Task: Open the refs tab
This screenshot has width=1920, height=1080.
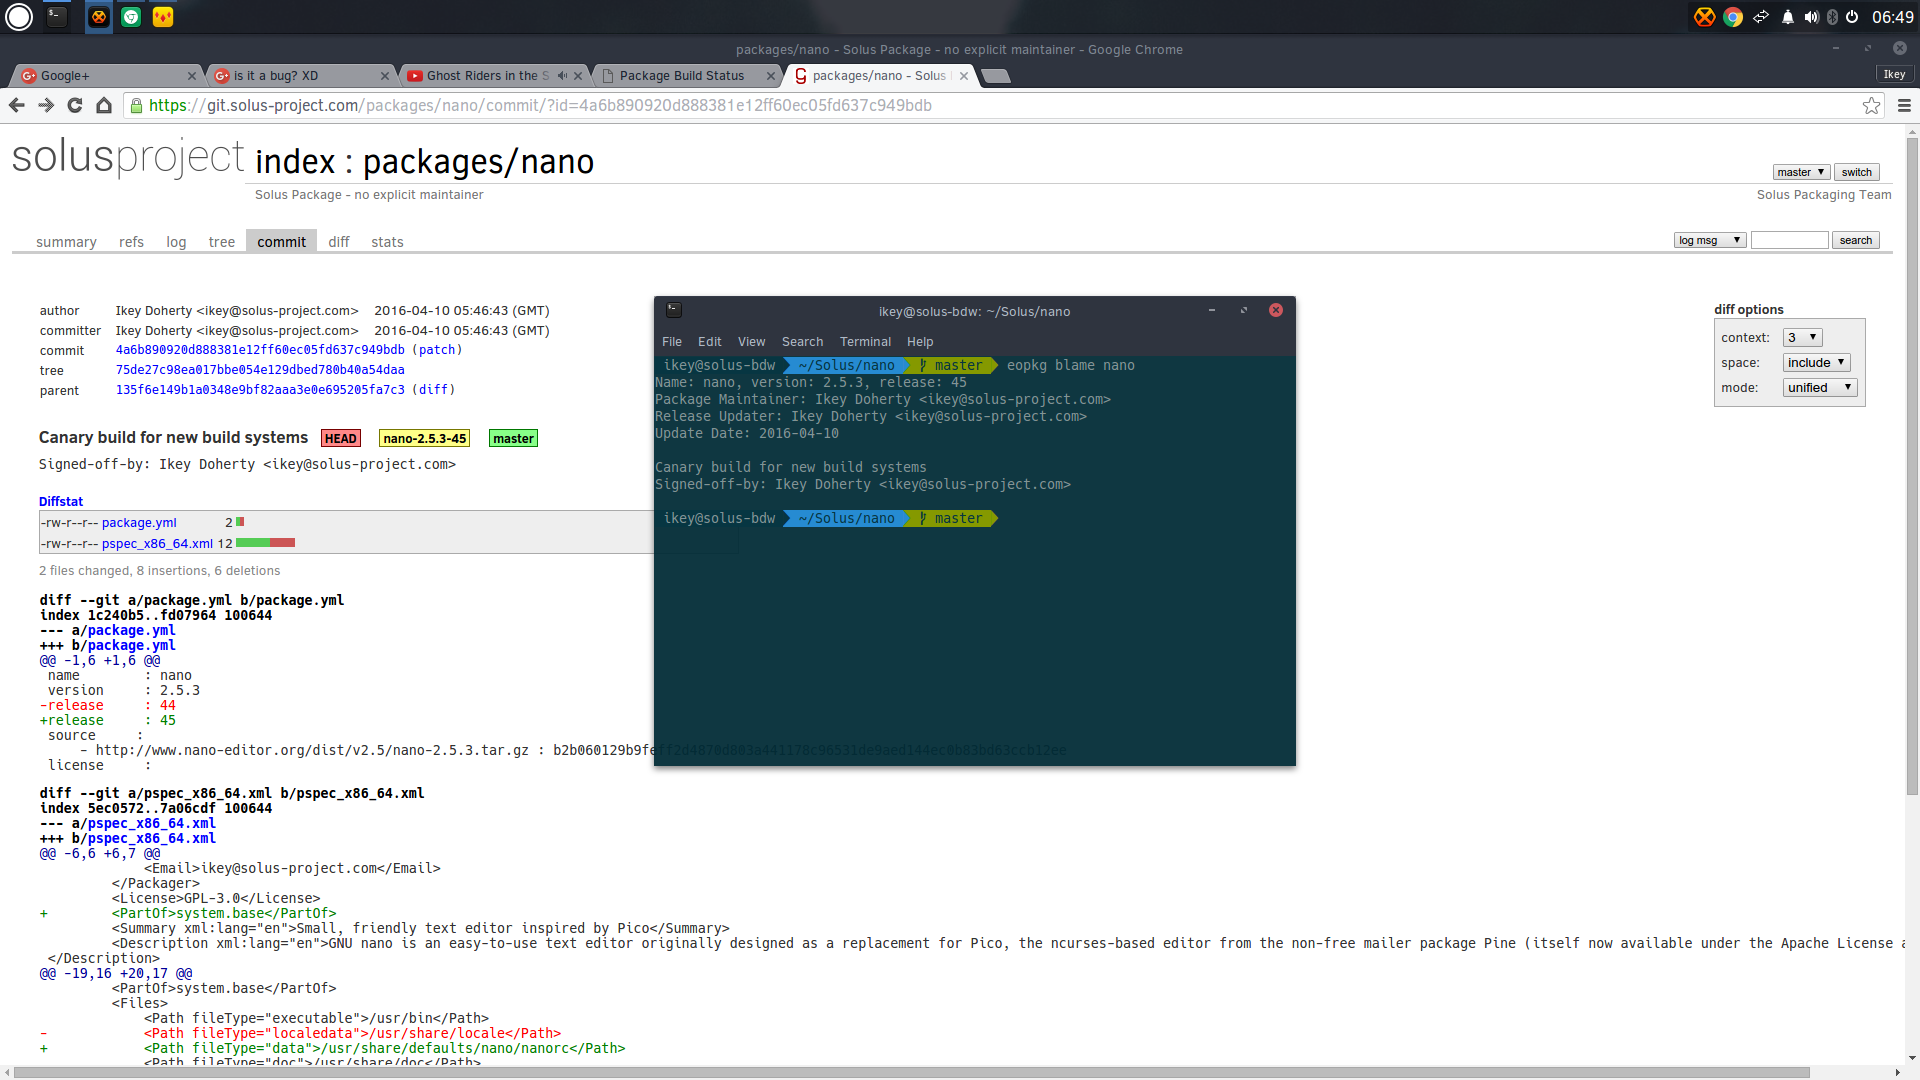Action: (x=131, y=242)
